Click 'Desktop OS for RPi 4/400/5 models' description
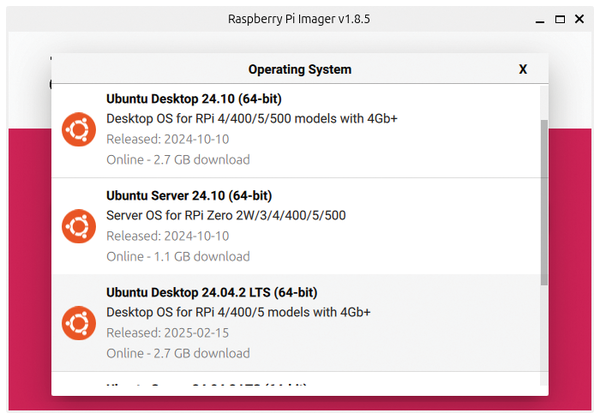 pyautogui.click(x=238, y=312)
